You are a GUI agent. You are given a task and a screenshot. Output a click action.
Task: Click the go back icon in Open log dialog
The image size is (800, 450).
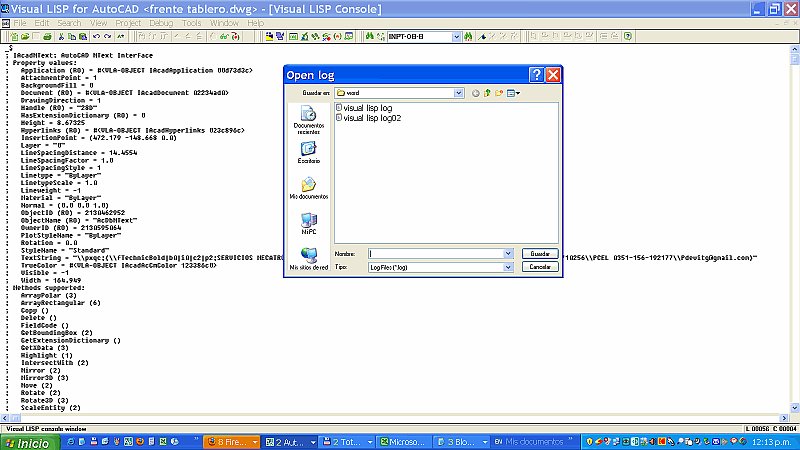pos(476,93)
